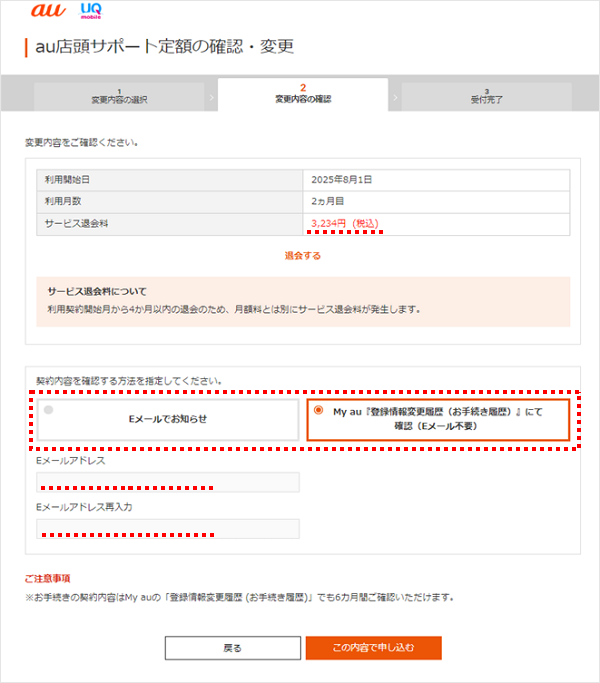Viewport: 600px width, 683px height.
Task: Click the ご注意事項 heading
Action: [x=47, y=578]
